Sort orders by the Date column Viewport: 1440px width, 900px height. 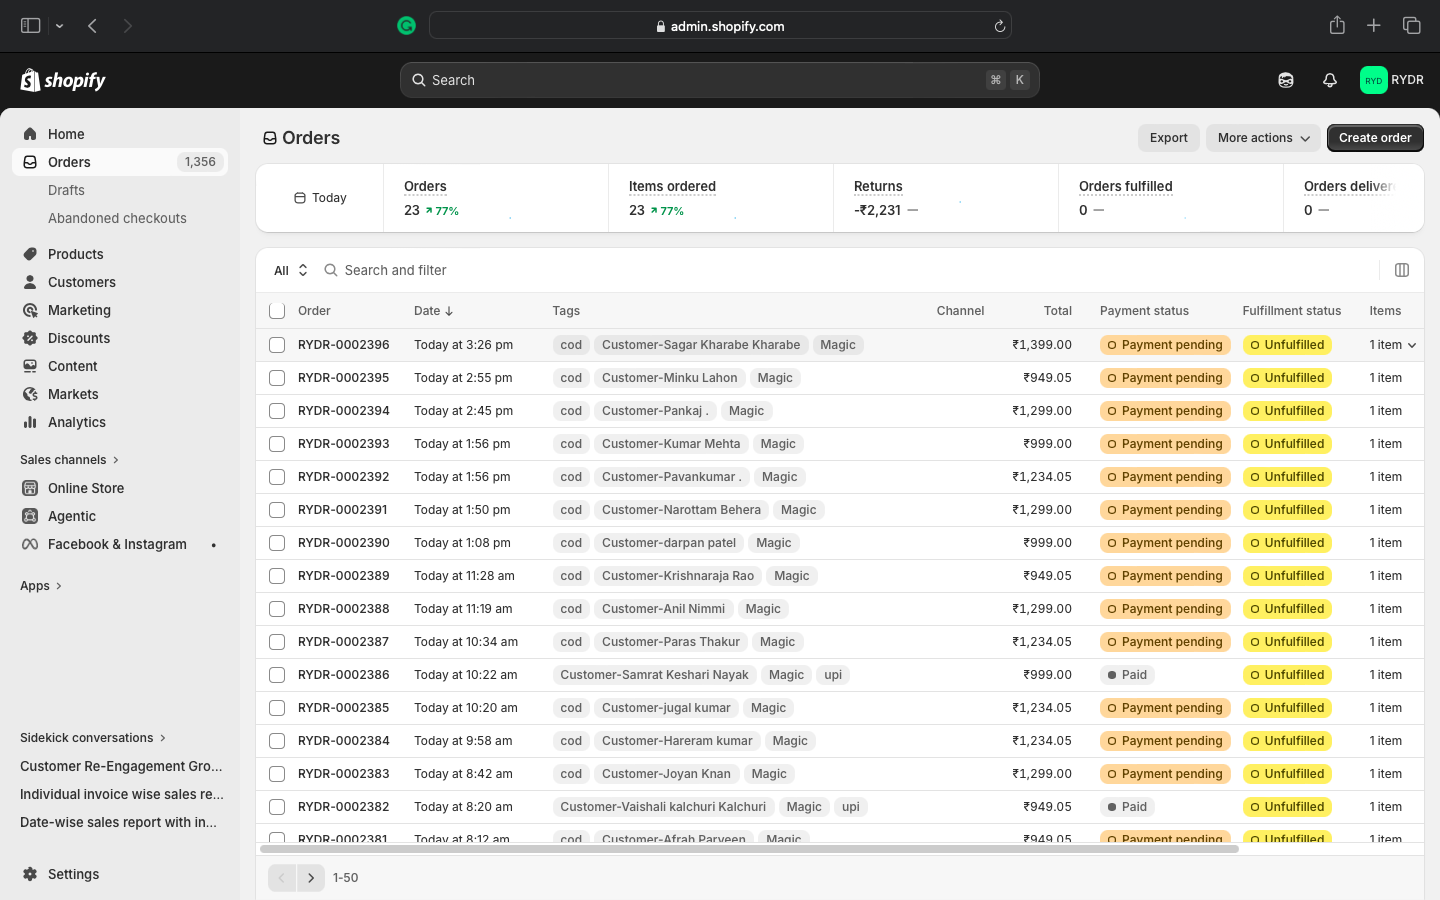coord(434,311)
